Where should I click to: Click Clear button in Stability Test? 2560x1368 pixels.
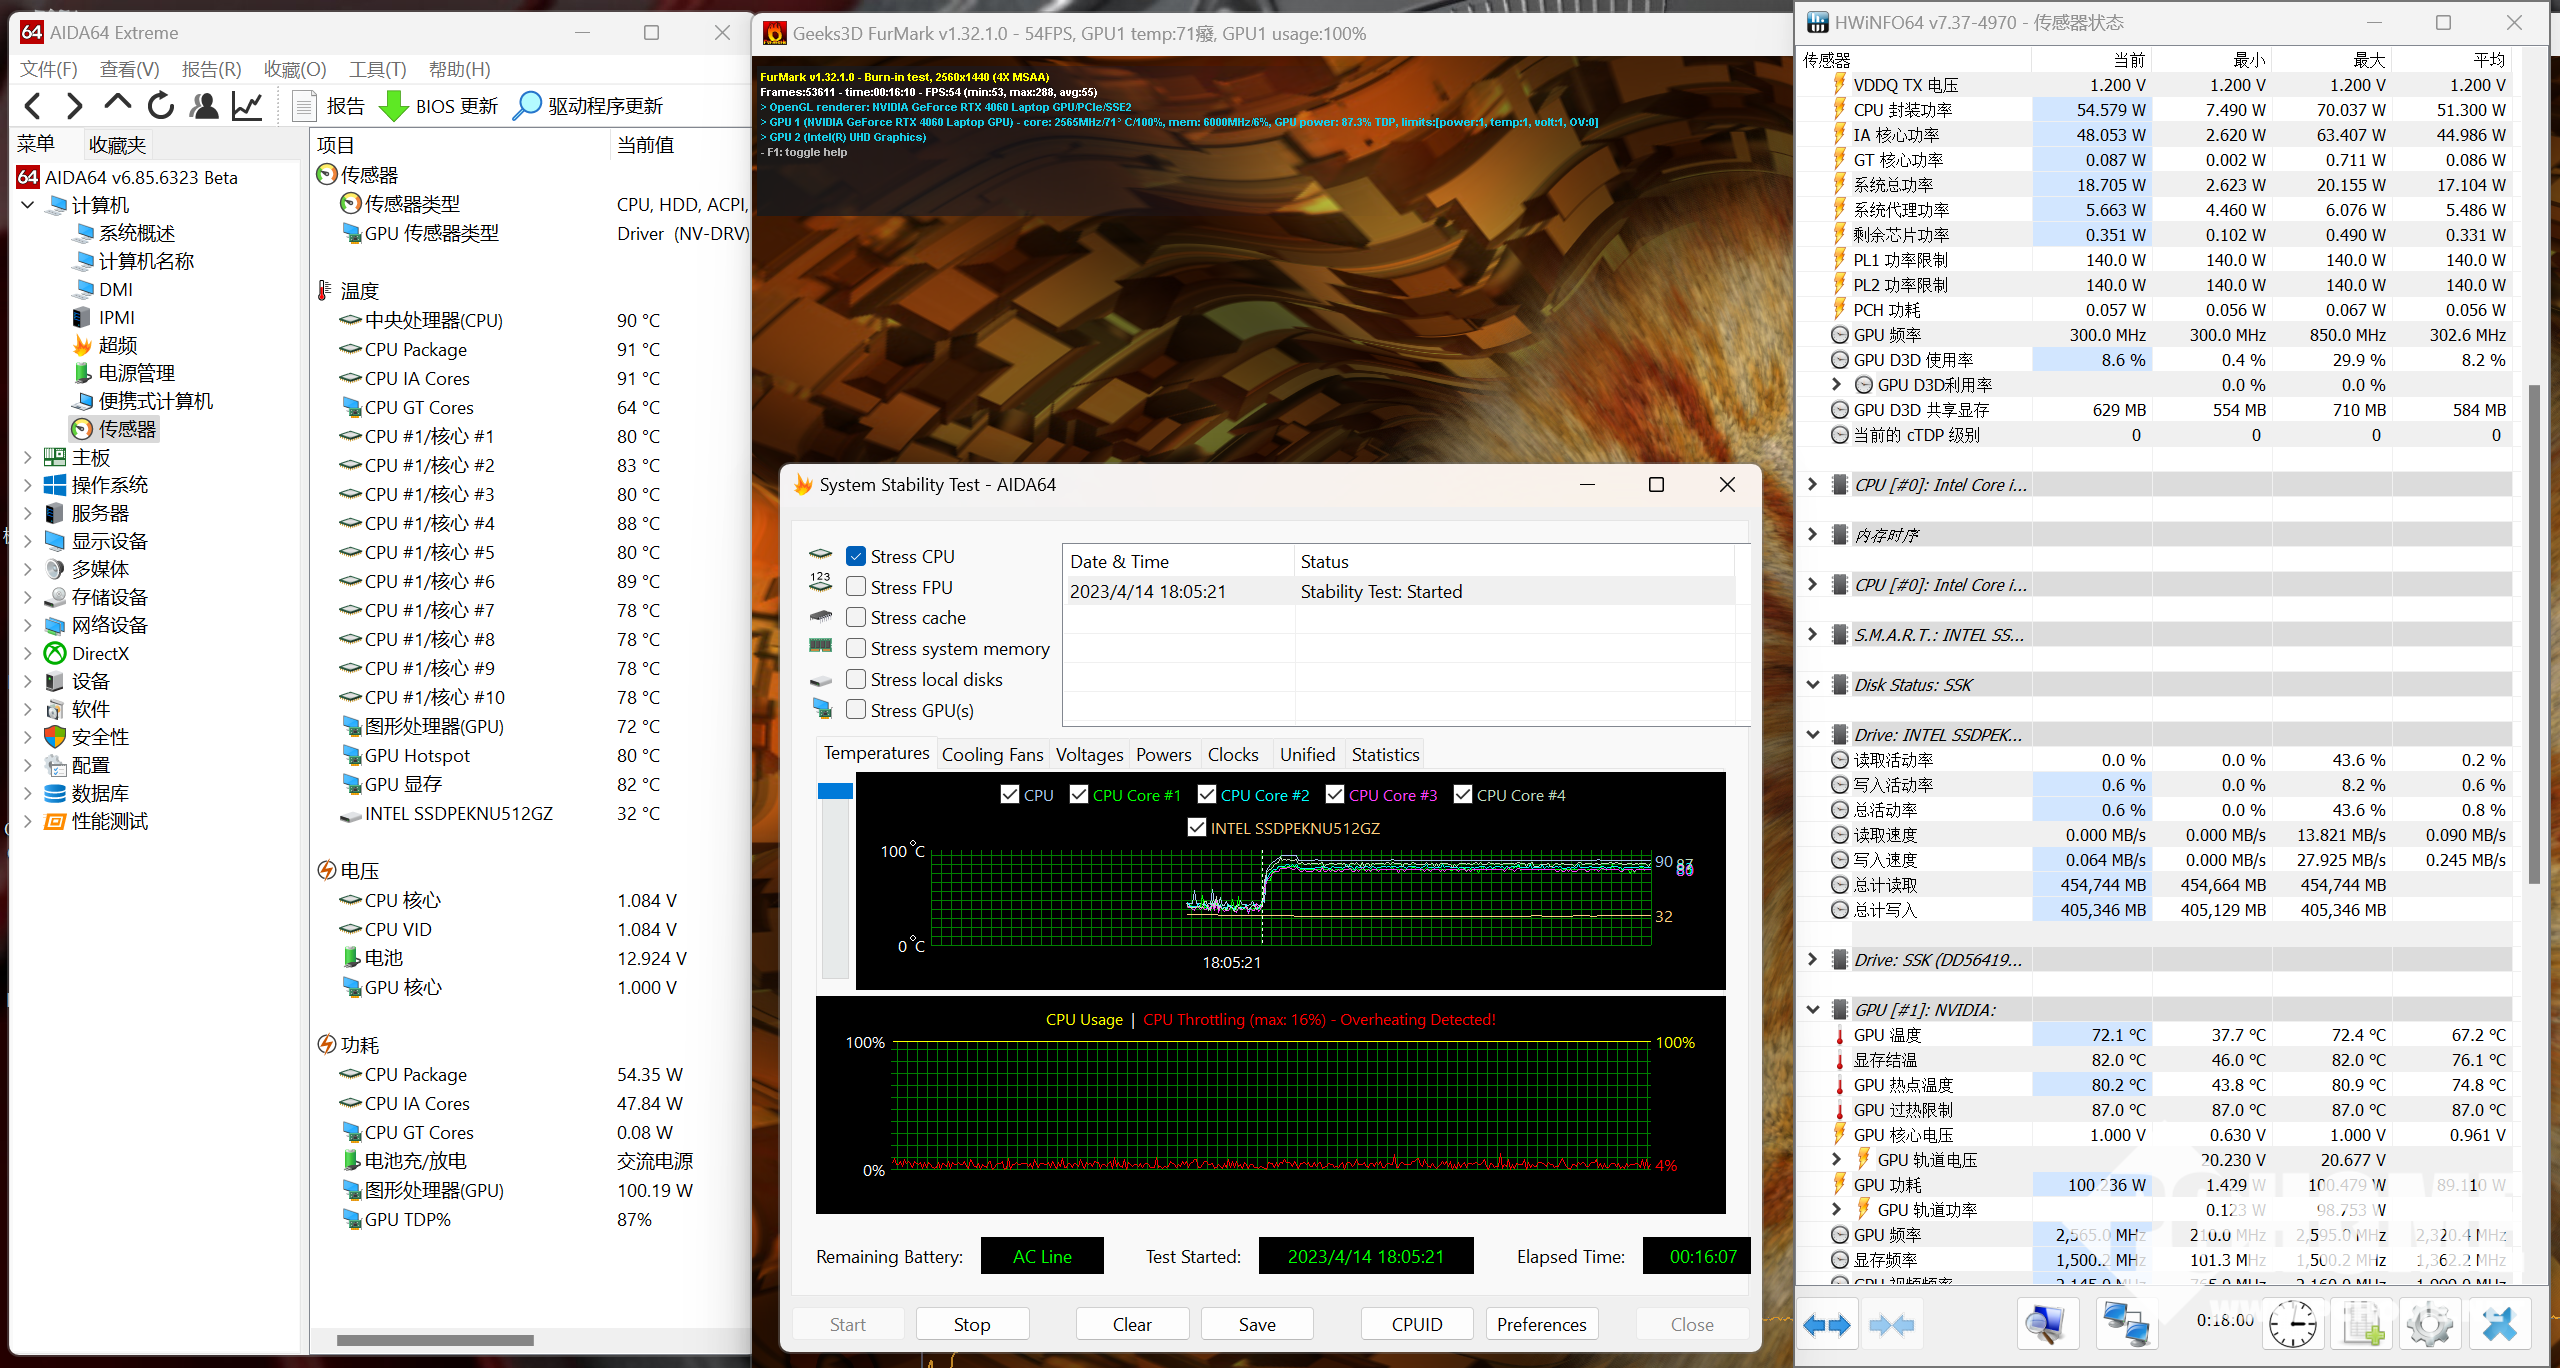pyautogui.click(x=1132, y=1324)
